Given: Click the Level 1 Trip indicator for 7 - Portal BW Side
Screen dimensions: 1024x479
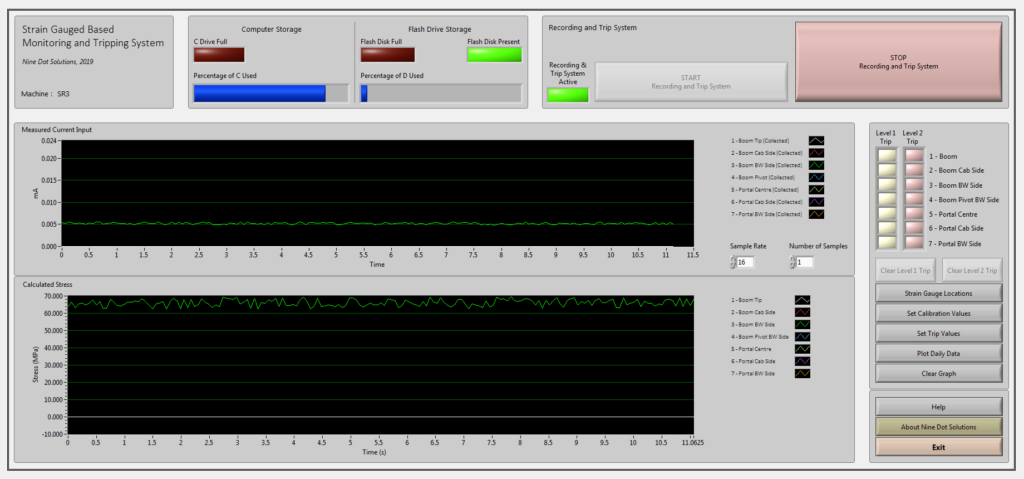Looking at the screenshot, I should [x=887, y=242].
